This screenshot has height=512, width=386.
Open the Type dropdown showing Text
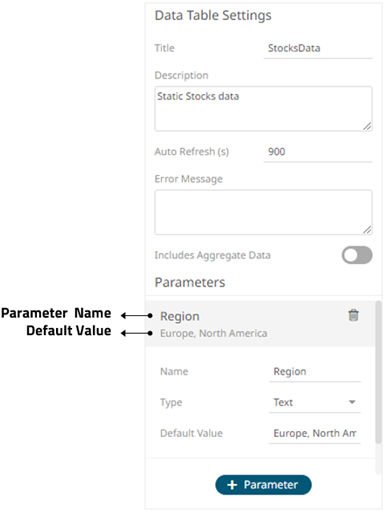(315, 402)
